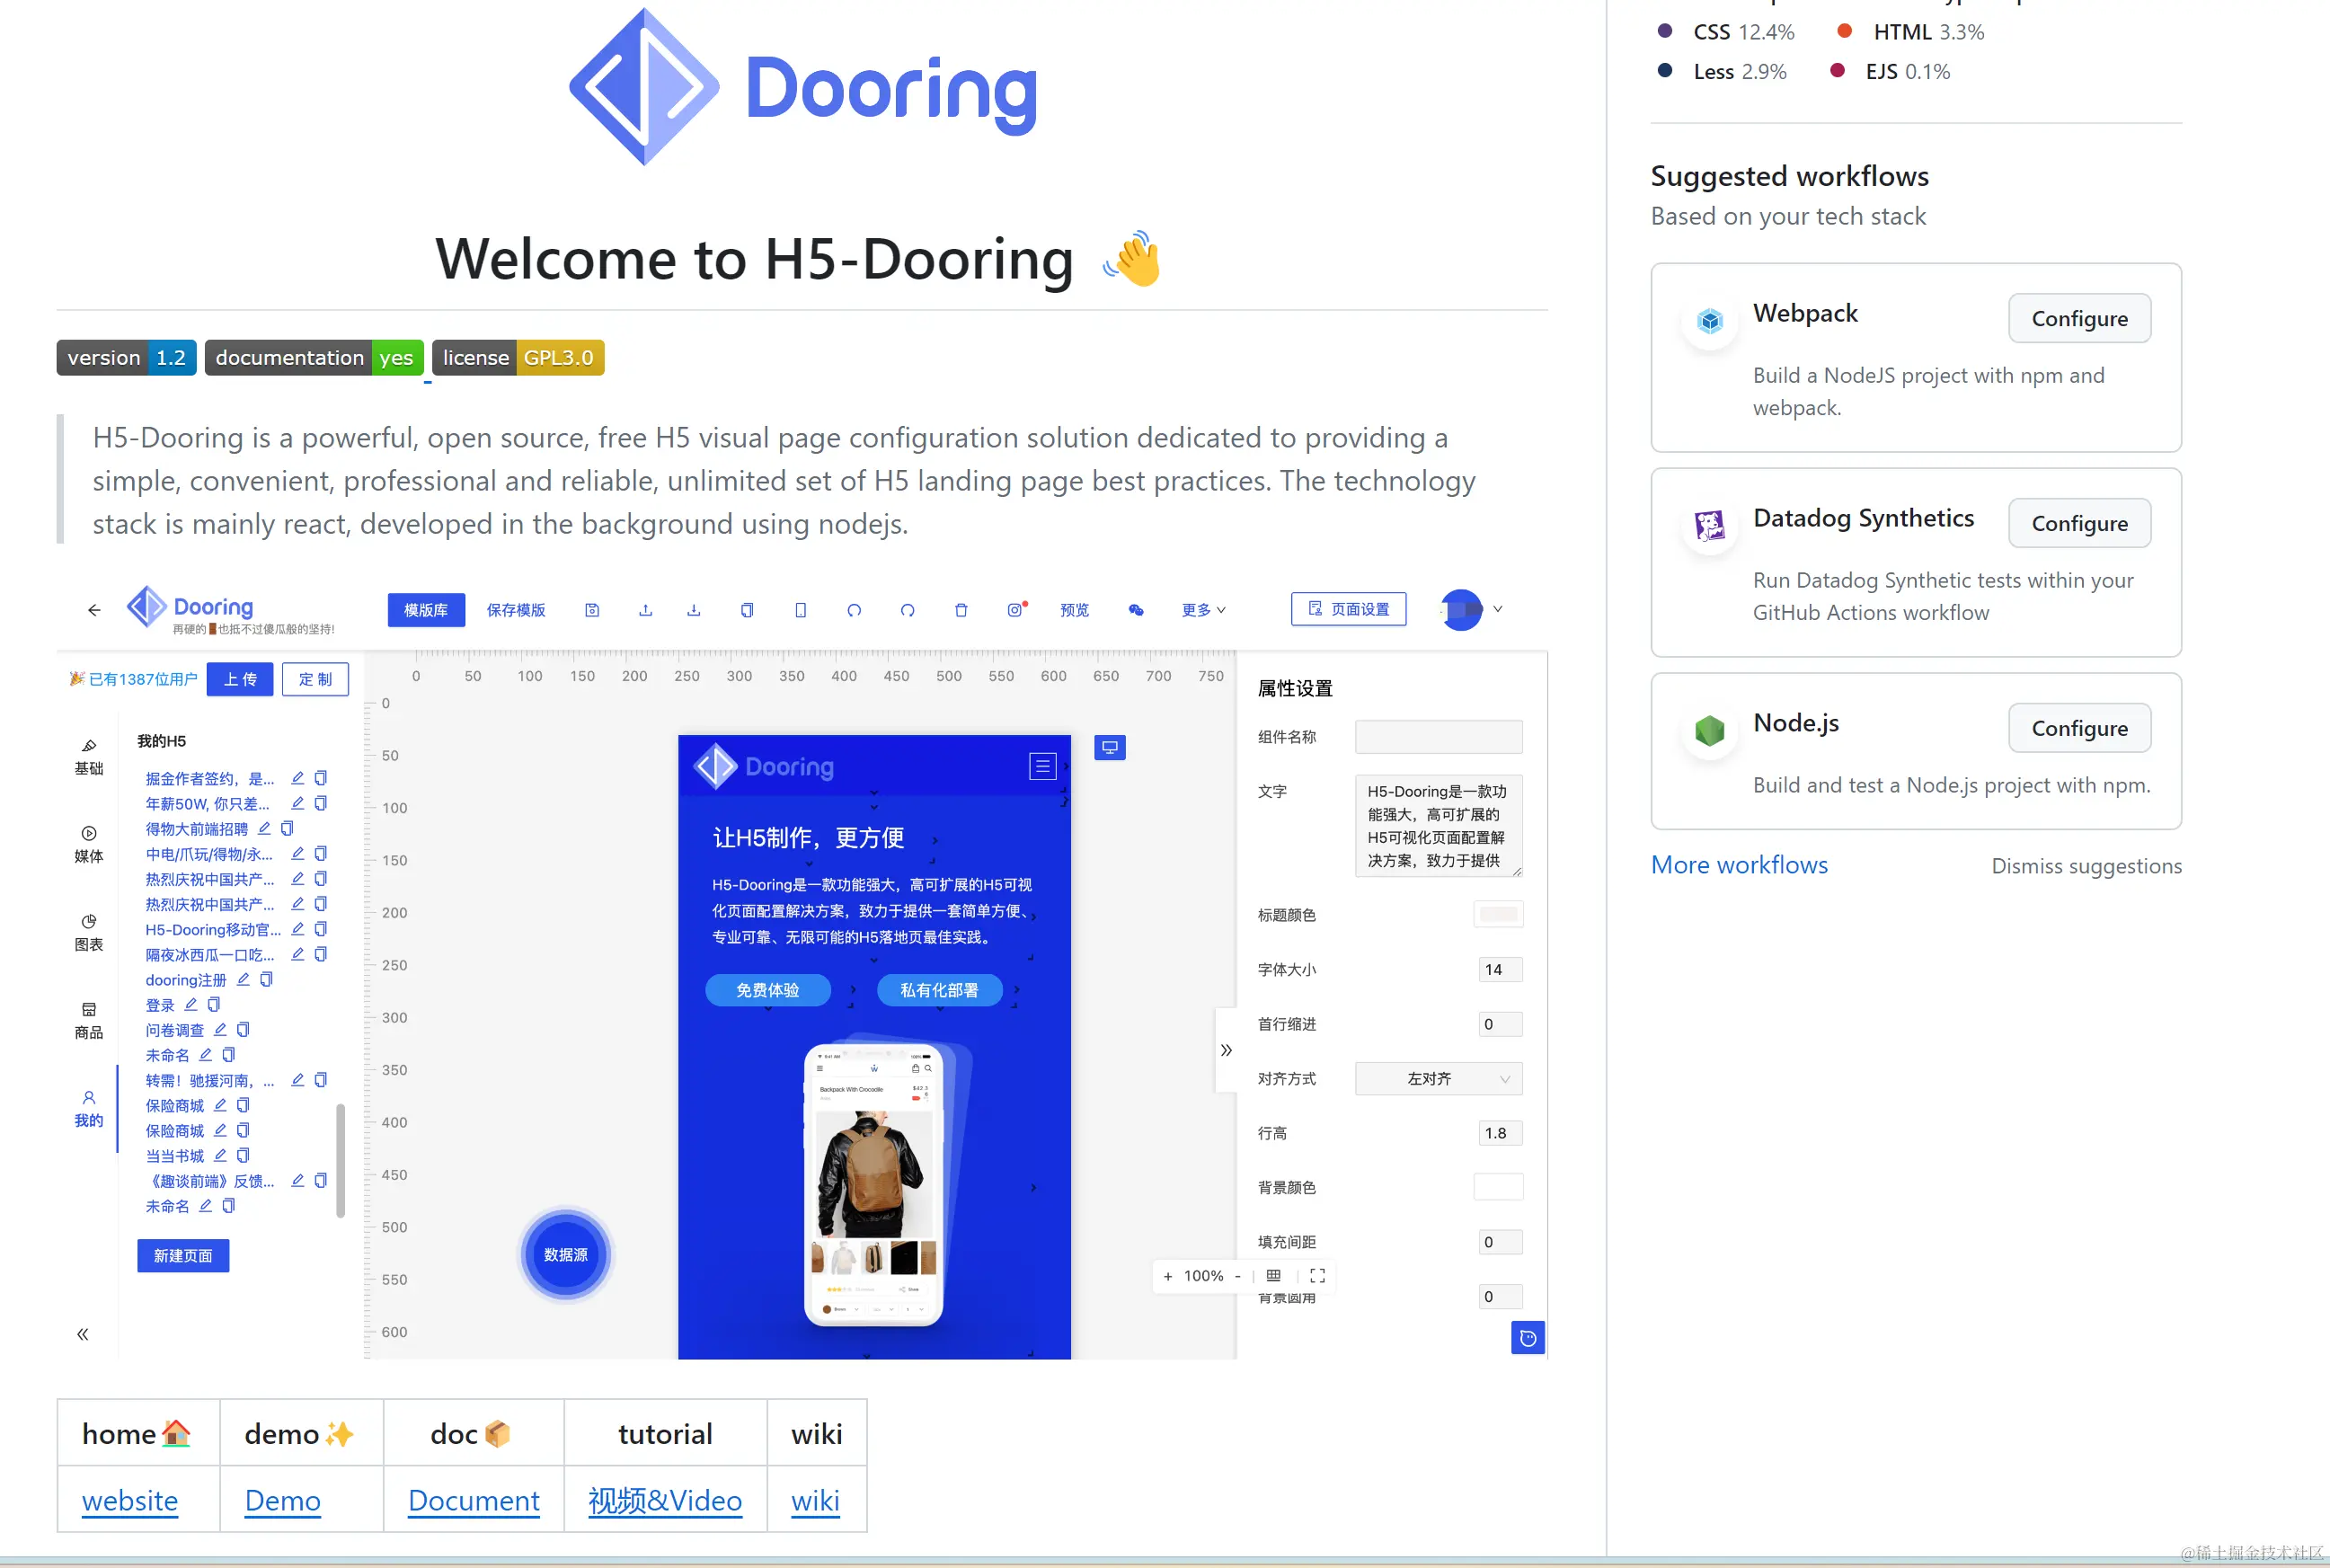Screen dimensions: 2330x1568
Task: Click 新建页面 button
Action: [x=183, y=1256]
